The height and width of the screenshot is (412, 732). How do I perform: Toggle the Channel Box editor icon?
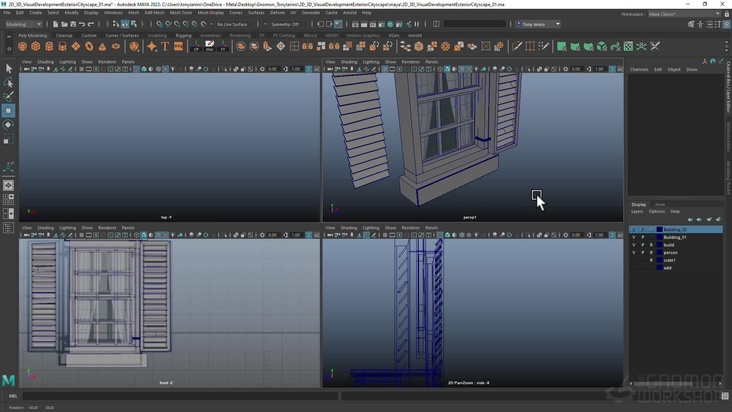click(727, 24)
